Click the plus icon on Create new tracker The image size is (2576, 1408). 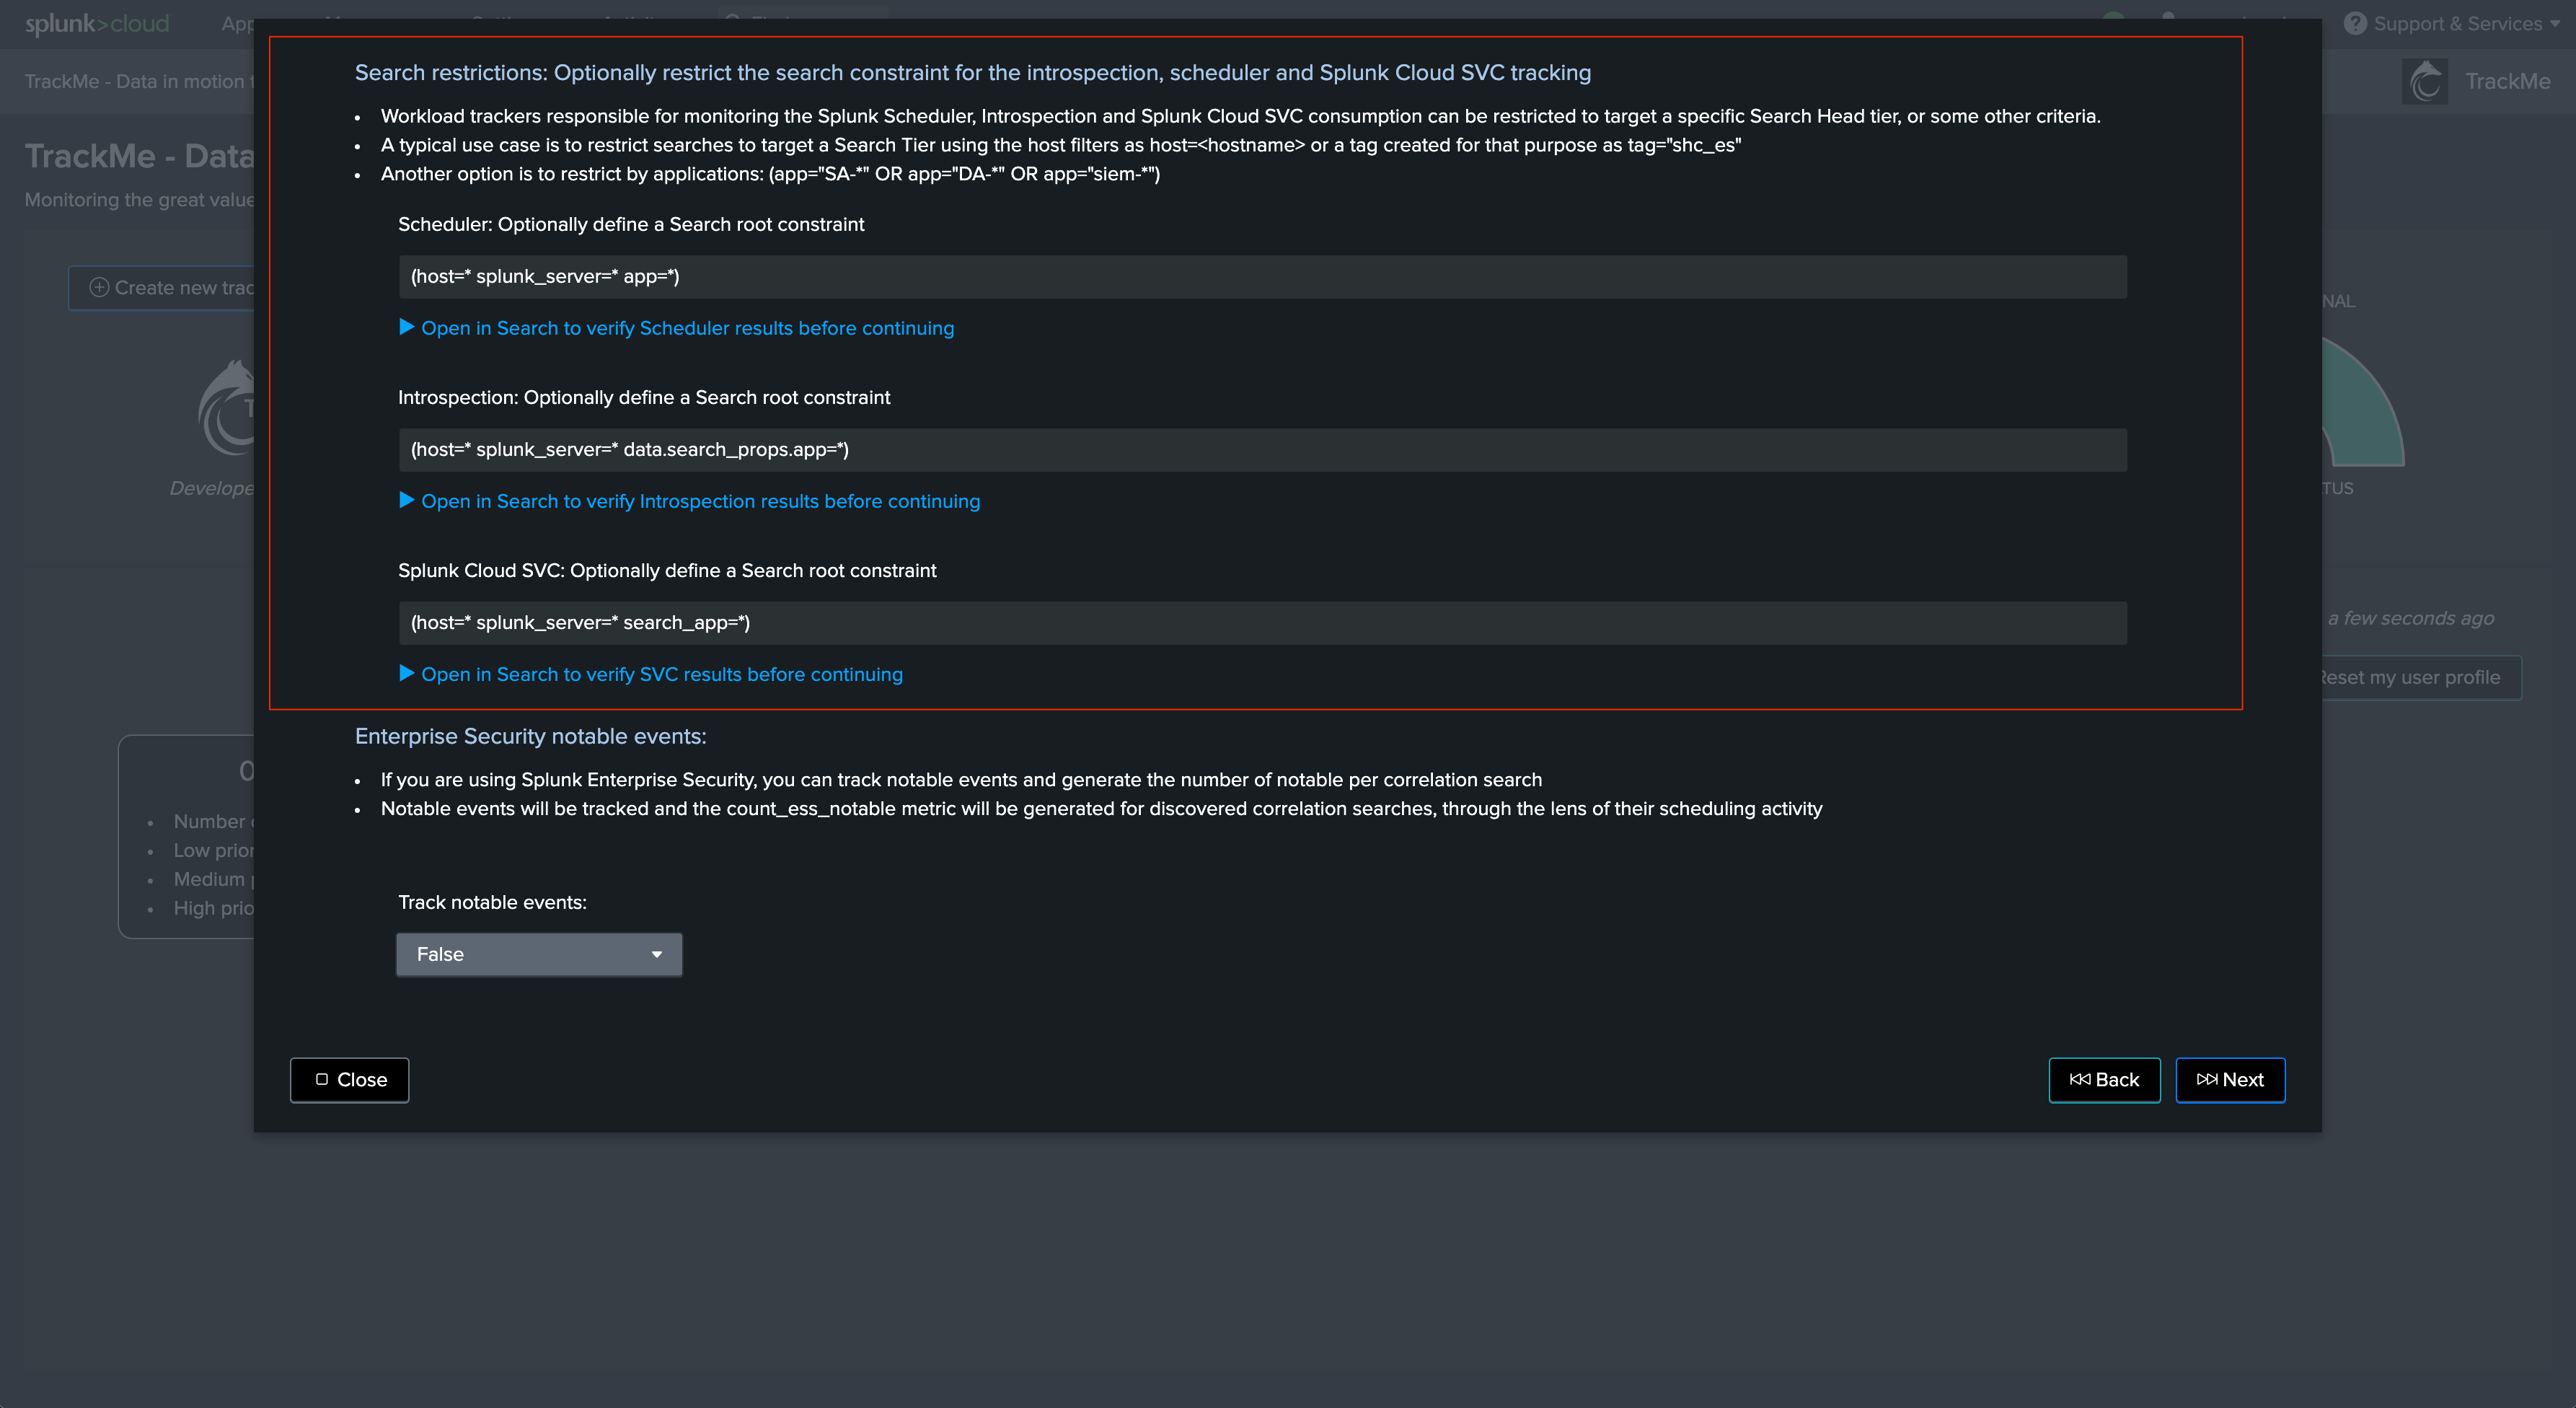[99, 288]
